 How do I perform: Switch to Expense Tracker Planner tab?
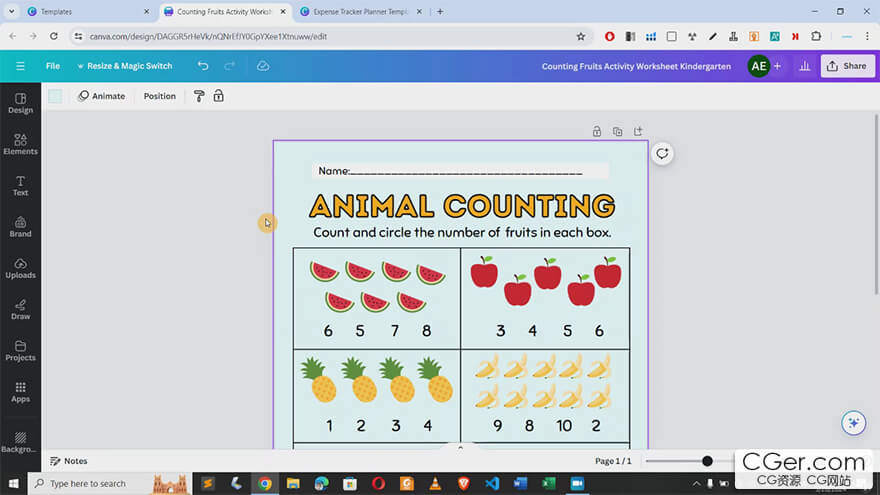[362, 11]
